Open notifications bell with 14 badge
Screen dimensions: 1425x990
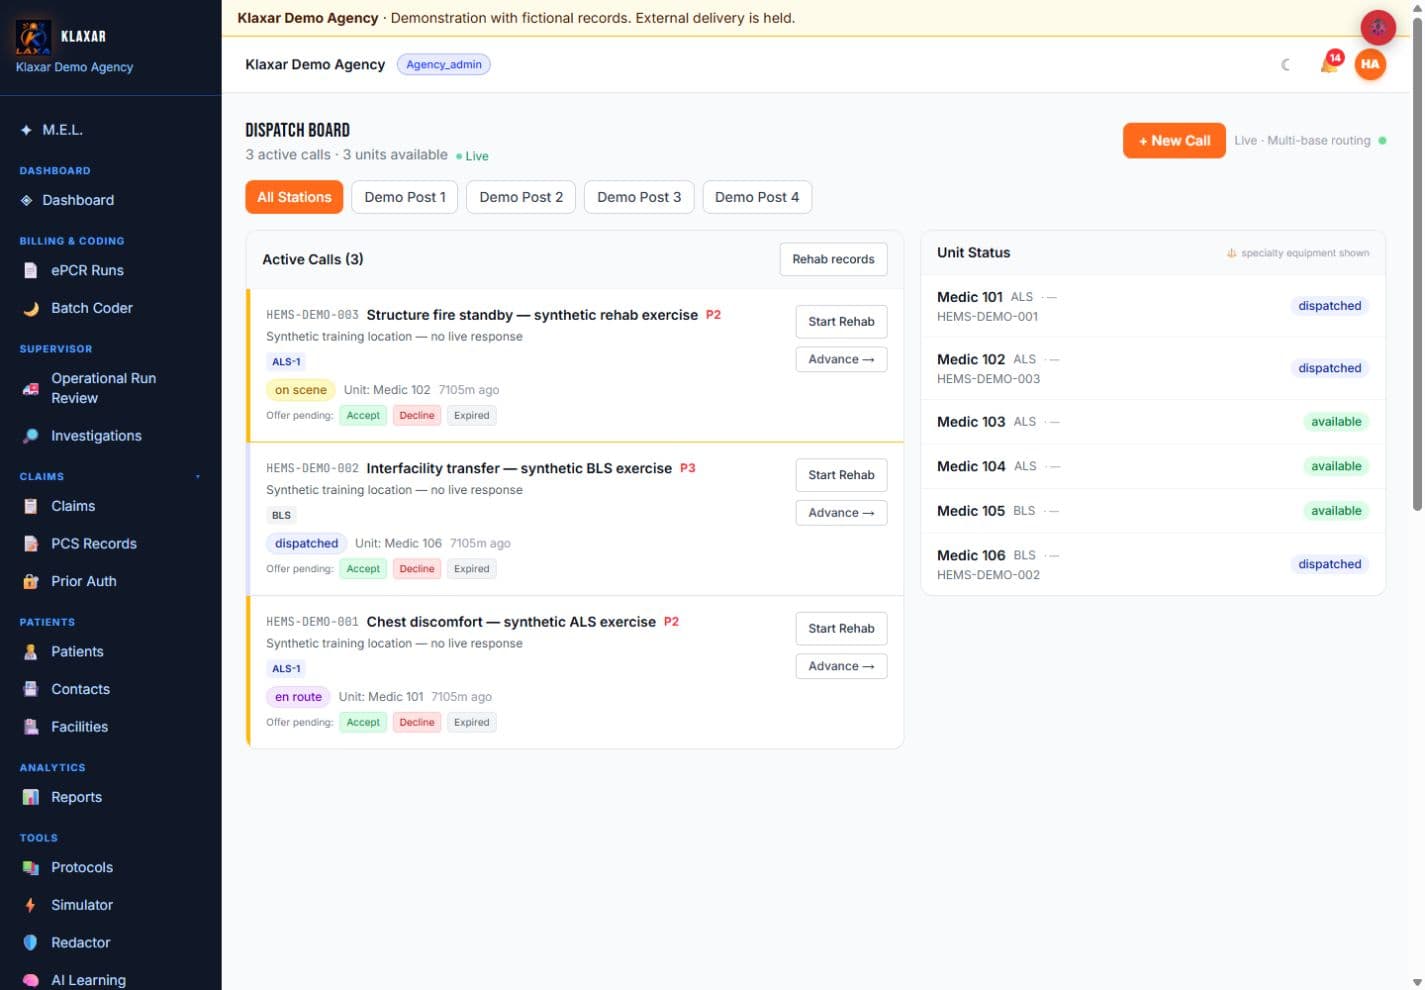tap(1330, 63)
